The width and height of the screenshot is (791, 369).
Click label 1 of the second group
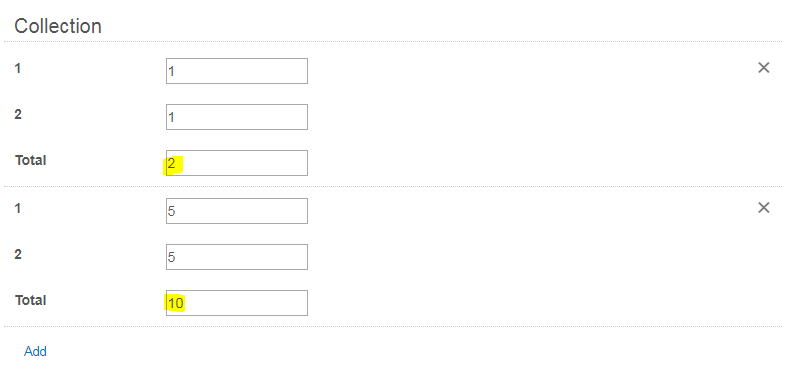pyautogui.click(x=18, y=208)
